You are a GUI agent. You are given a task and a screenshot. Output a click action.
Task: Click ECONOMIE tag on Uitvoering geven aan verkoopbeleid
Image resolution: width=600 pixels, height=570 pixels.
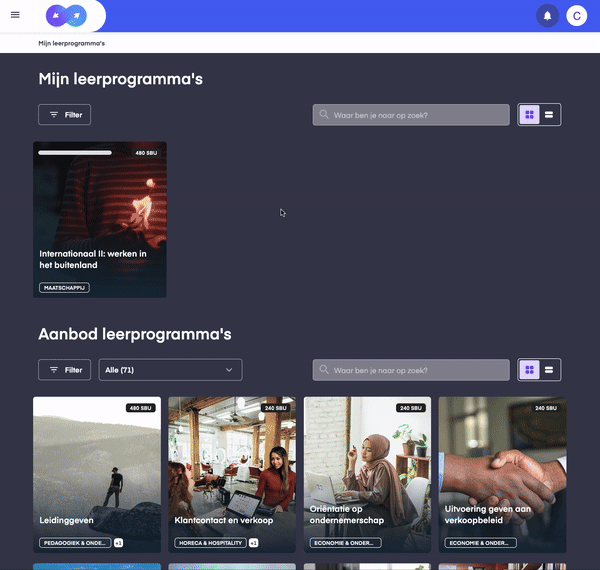pyautogui.click(x=481, y=543)
